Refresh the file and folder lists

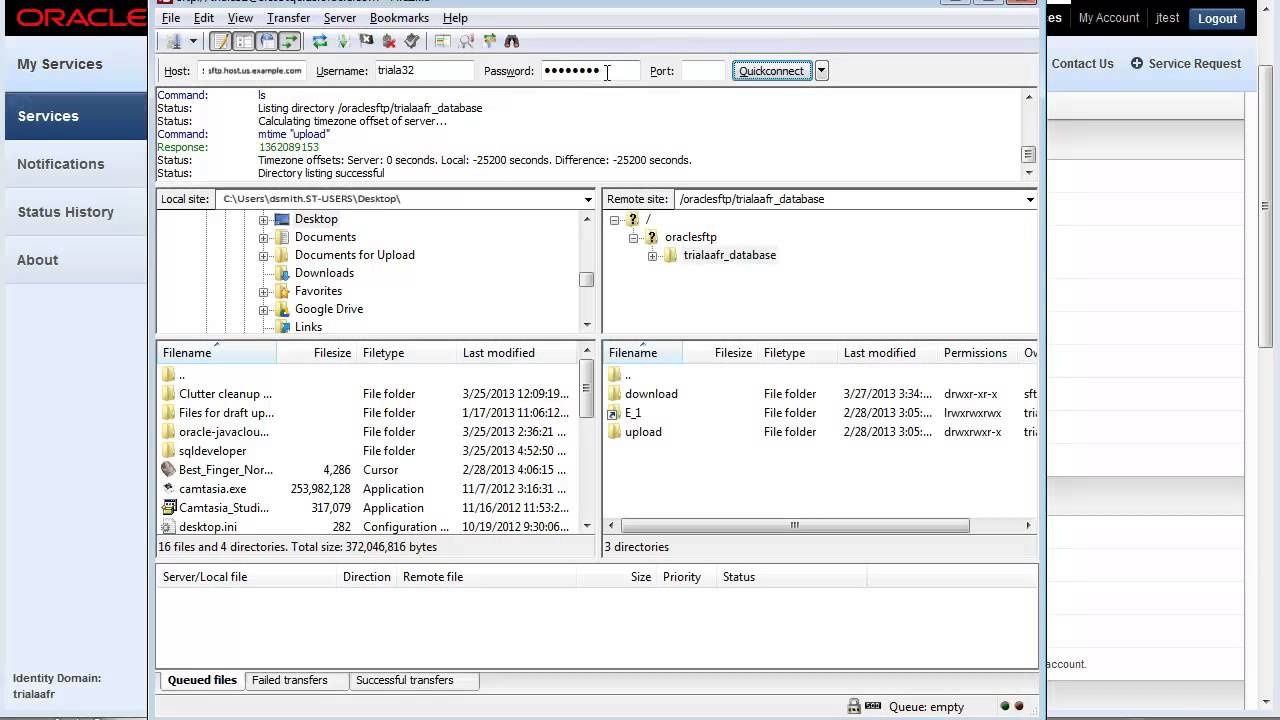tap(320, 41)
